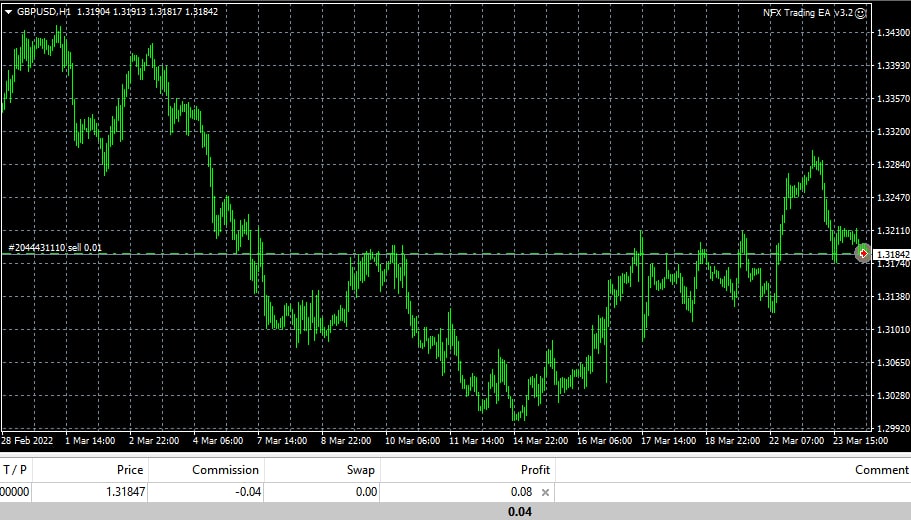Sort by the Price column header
Image resolution: width=911 pixels, height=520 pixels.
point(130,469)
